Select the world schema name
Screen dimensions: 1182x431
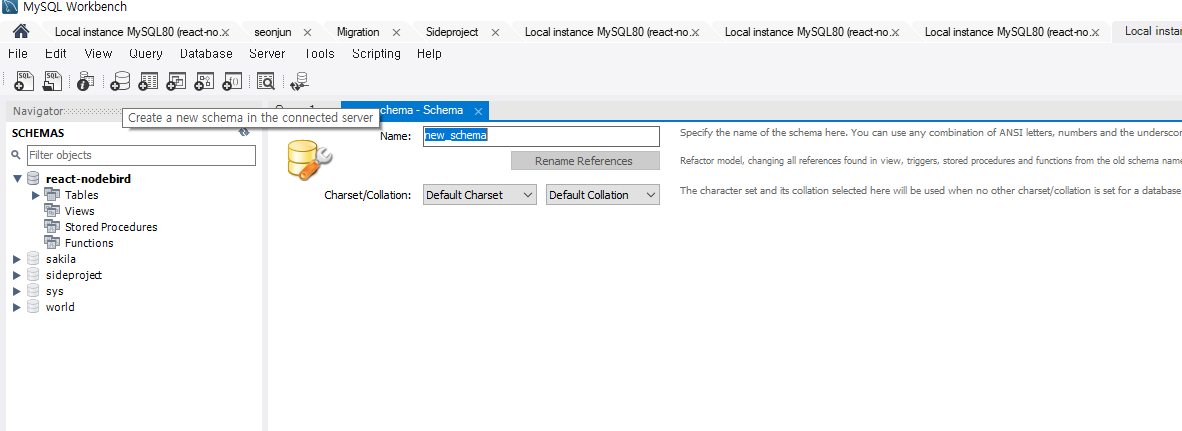(60, 307)
